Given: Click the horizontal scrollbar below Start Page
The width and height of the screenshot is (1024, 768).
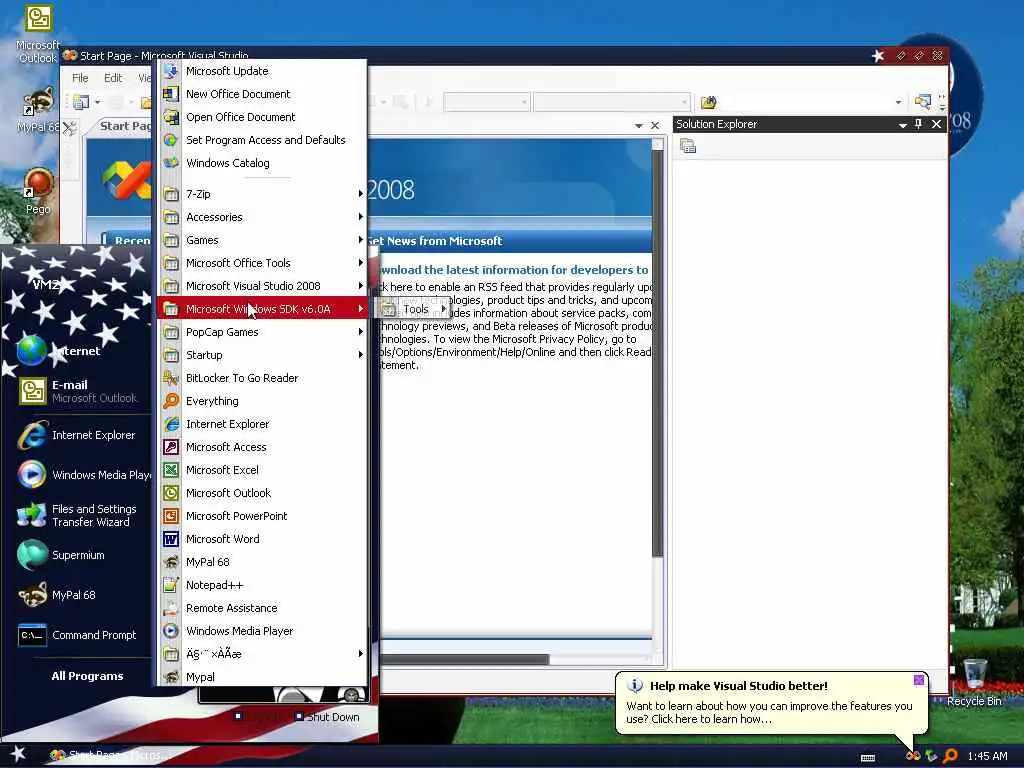Looking at the screenshot, I should pos(464,660).
